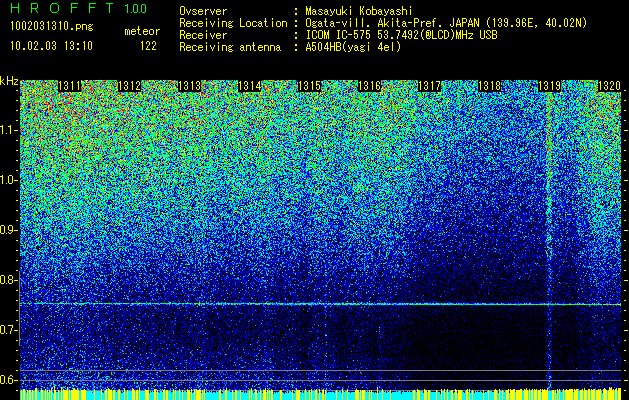Click the 1.0 kHz axis label

click(x=9, y=180)
